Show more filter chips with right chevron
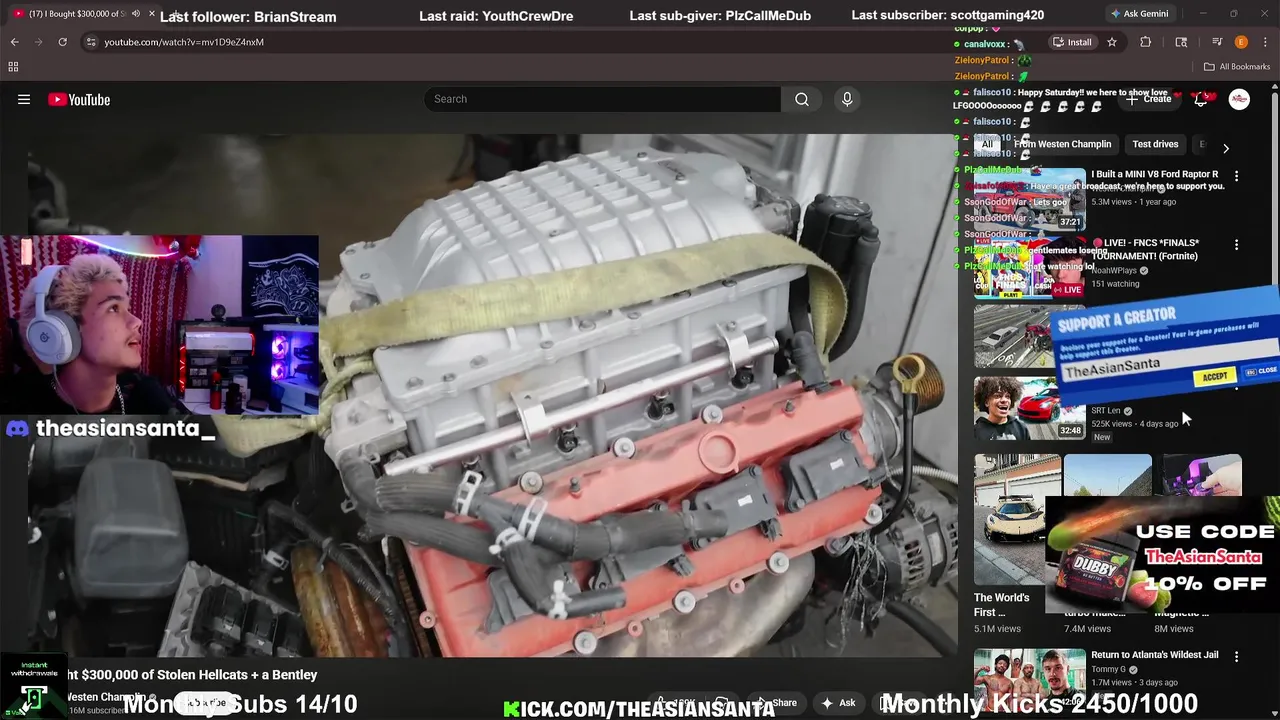1280x720 pixels. [1226, 148]
